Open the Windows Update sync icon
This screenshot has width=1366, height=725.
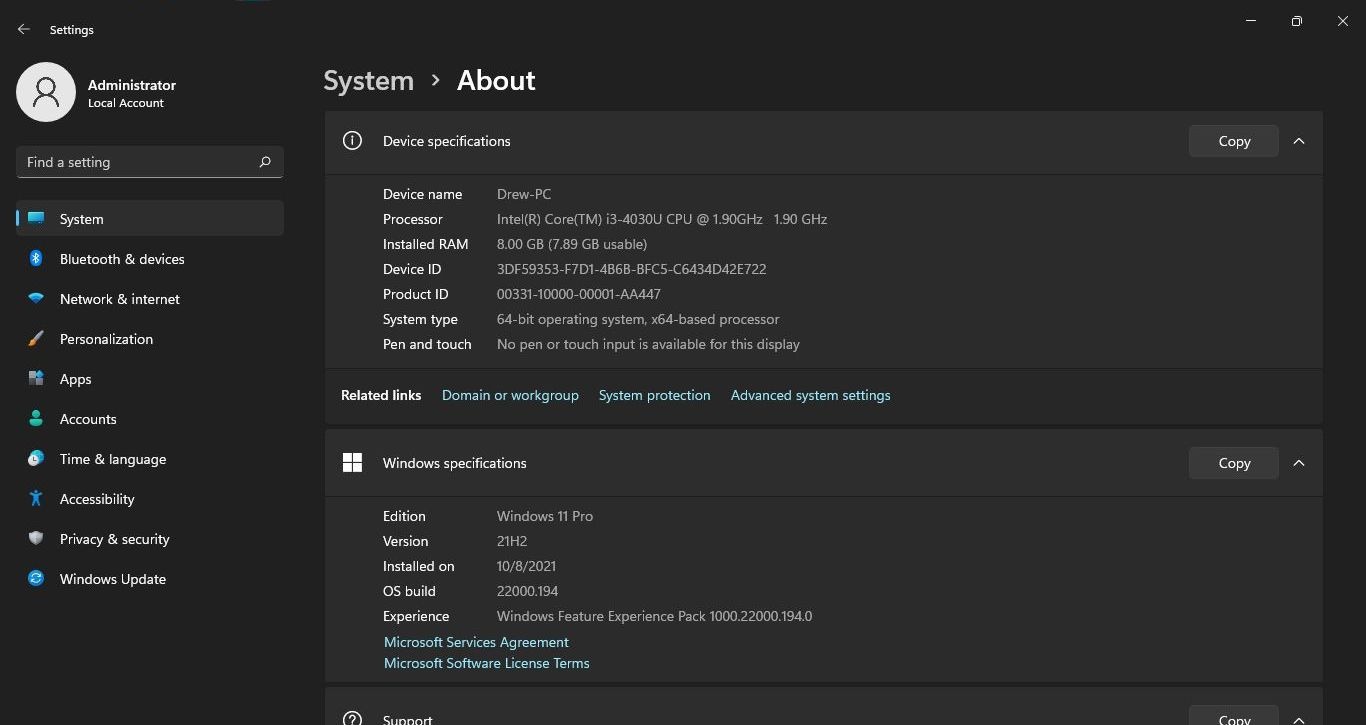36,579
